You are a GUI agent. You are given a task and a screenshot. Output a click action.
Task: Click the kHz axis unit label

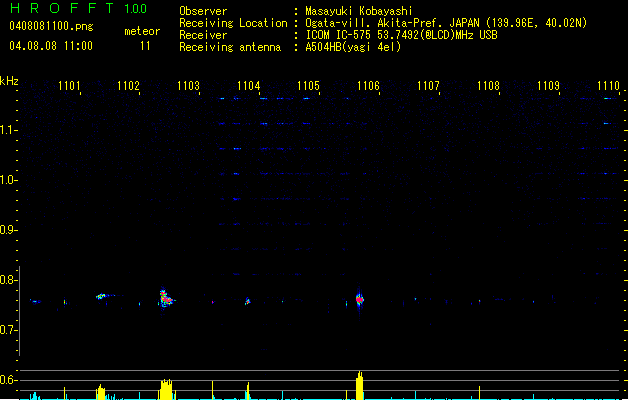pyautogui.click(x=9, y=81)
